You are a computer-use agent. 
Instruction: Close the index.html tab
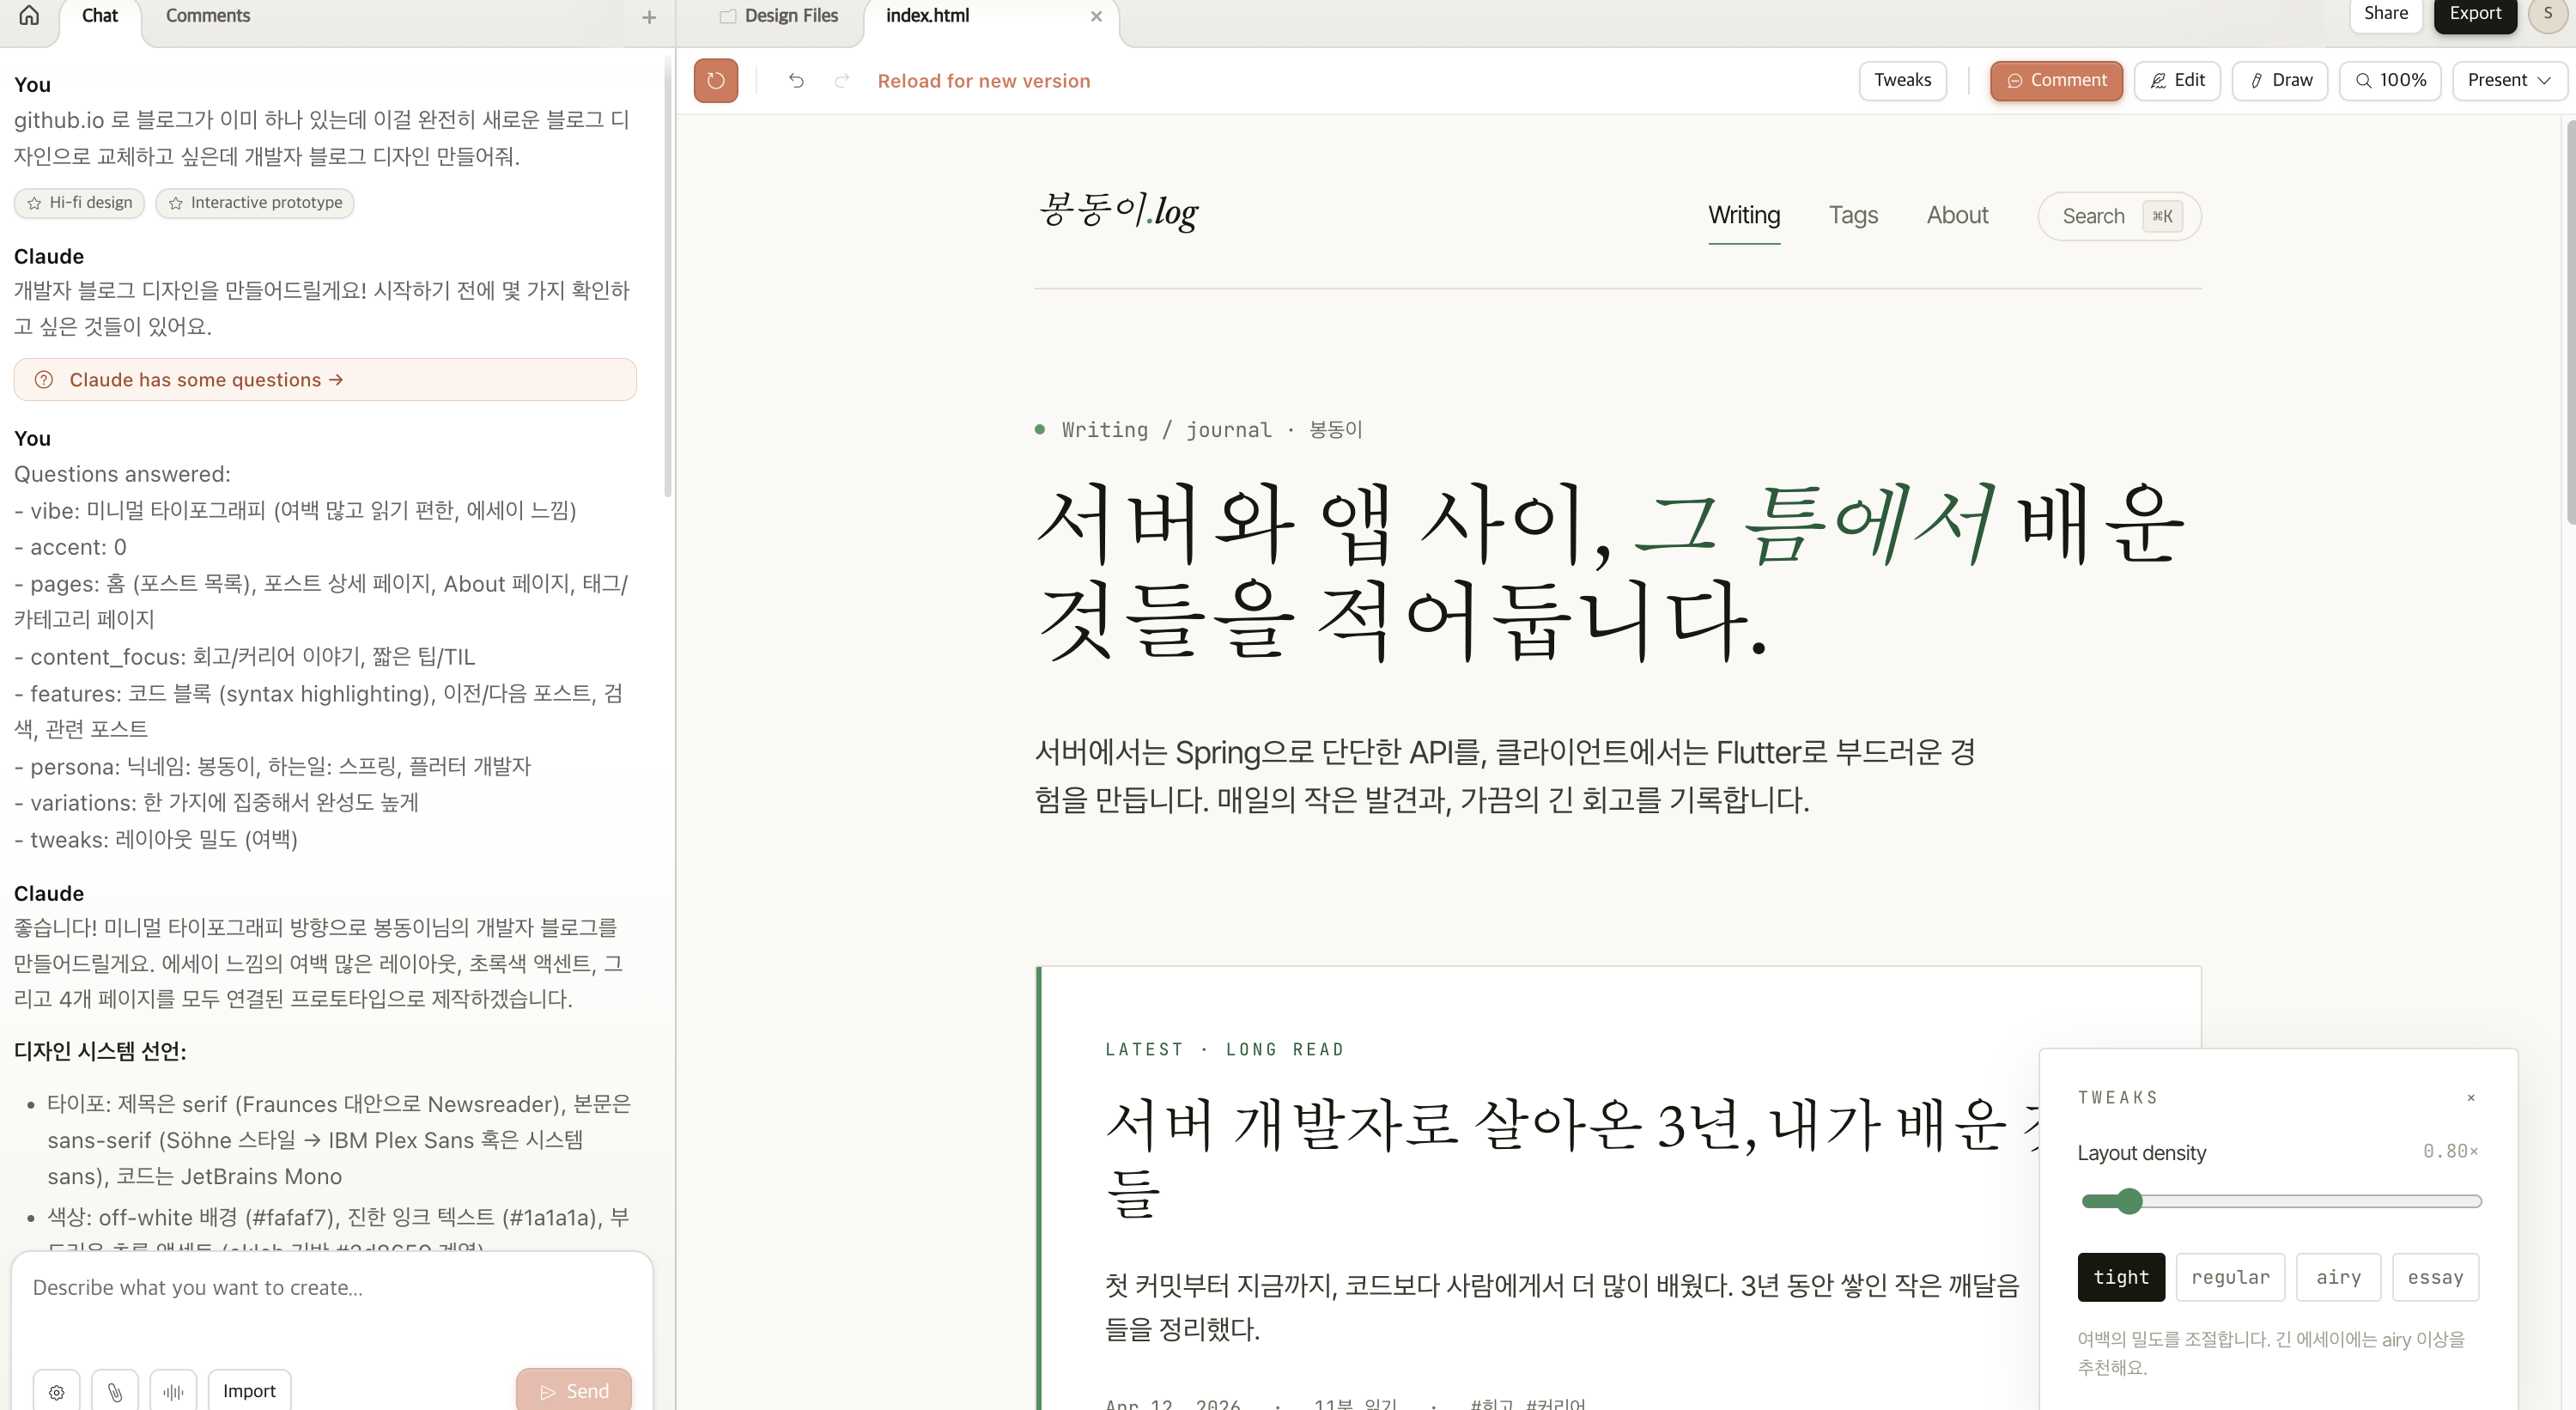(1096, 16)
